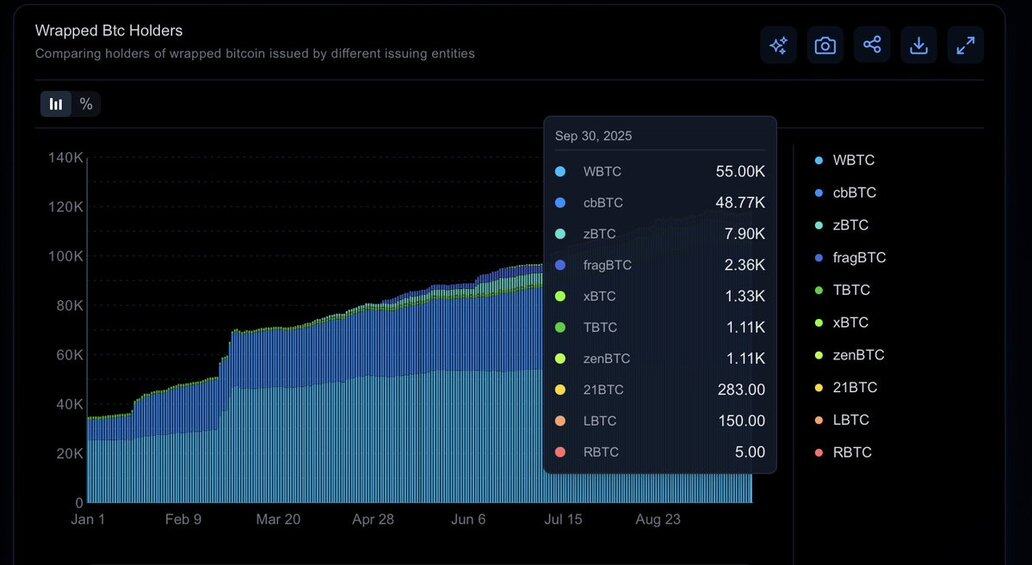
Task: Switch to percentage view mode
Action: point(86,104)
